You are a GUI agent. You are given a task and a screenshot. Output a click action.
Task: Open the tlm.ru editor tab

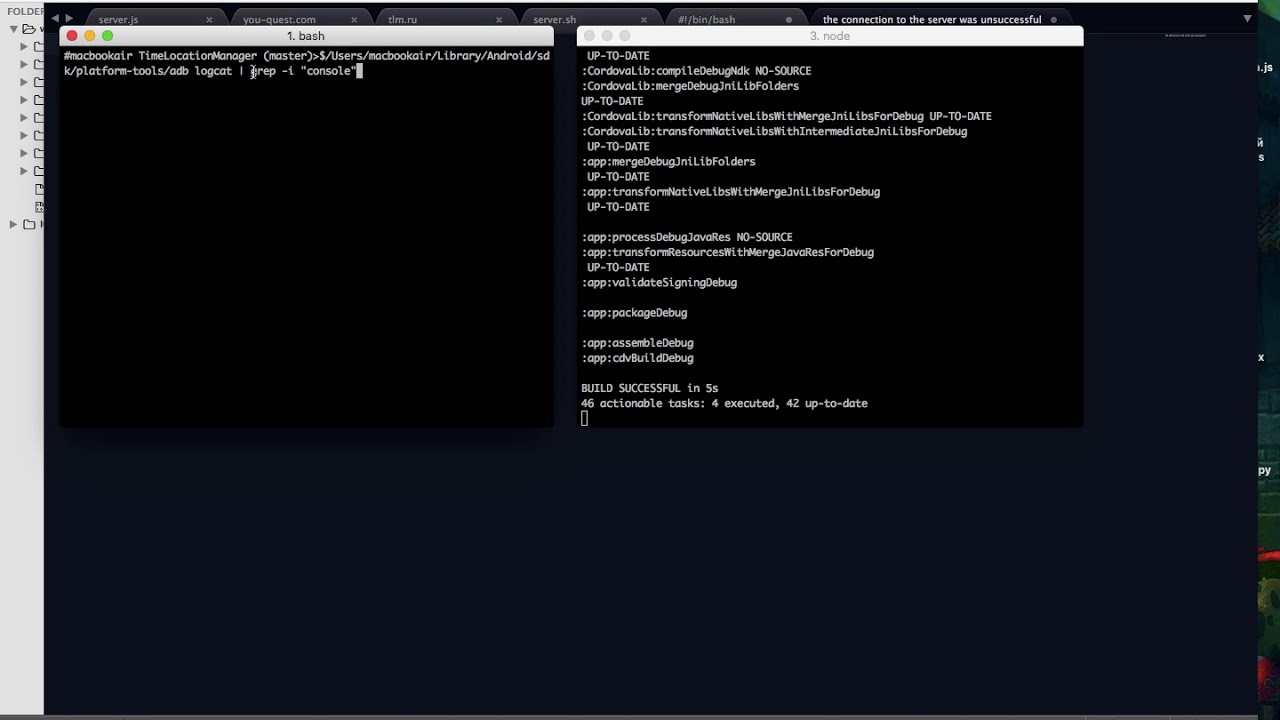(x=402, y=20)
